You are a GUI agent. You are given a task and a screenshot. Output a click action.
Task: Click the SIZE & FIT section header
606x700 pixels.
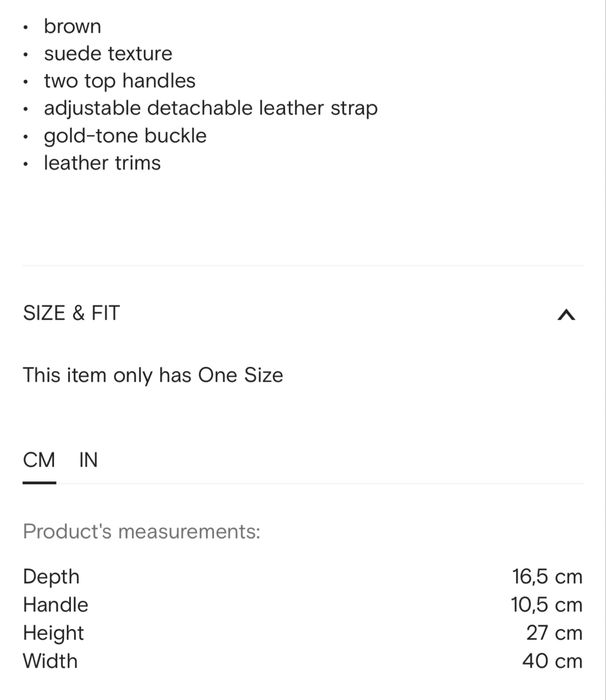coord(71,313)
